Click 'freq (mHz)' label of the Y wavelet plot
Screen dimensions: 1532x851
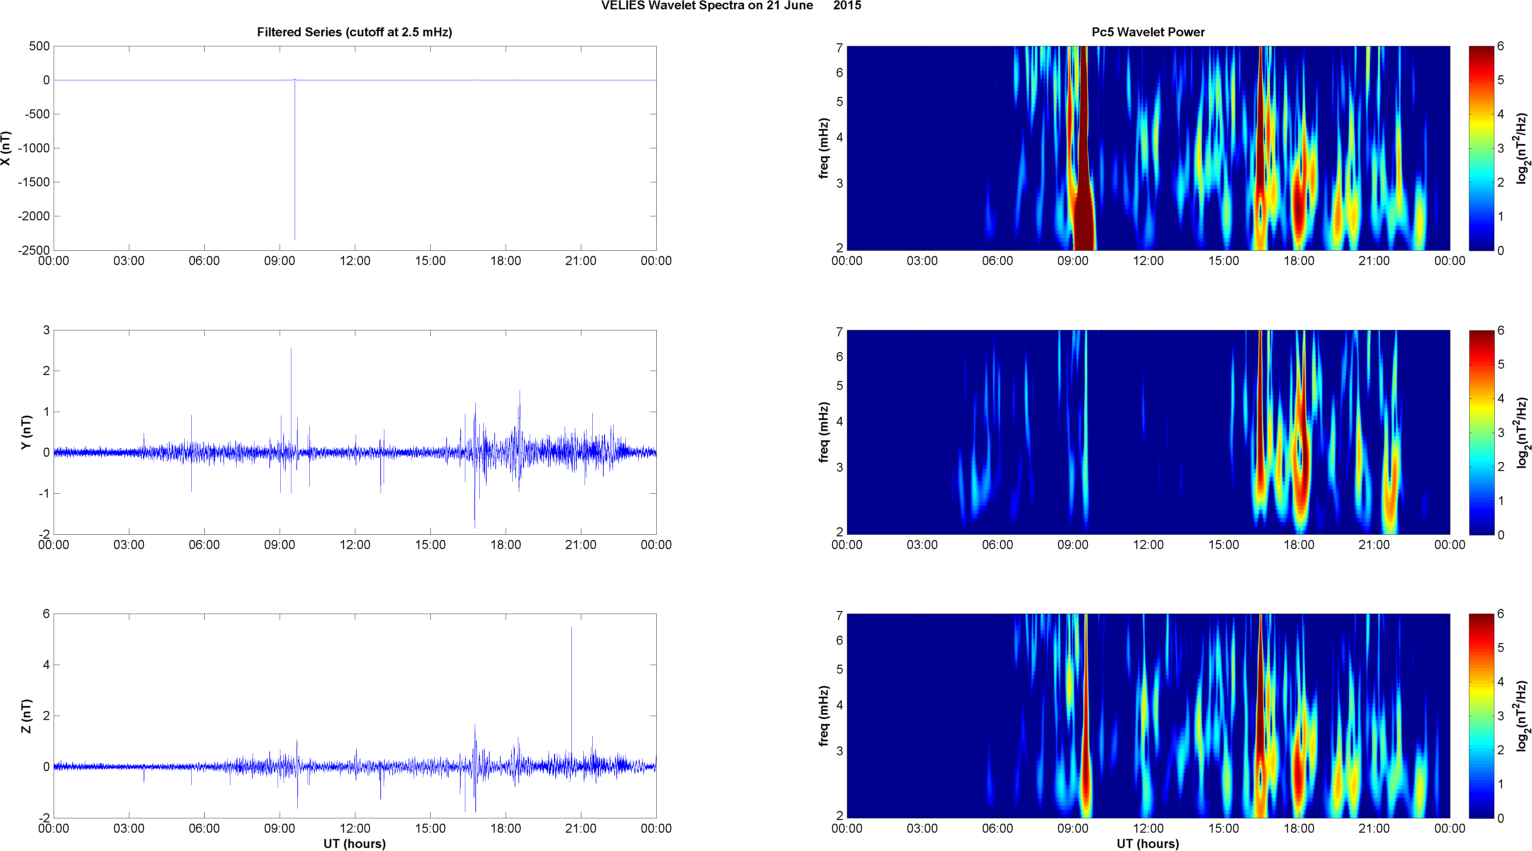(823, 432)
